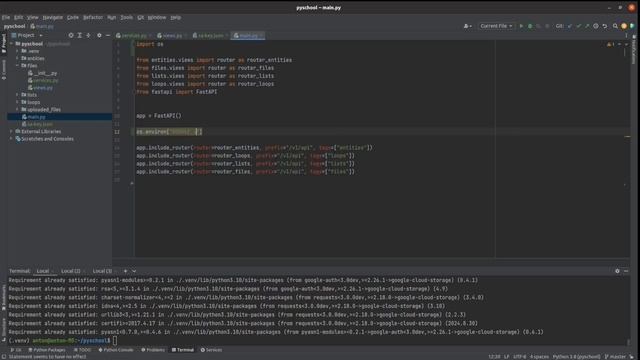Open terminal tabs dropdown chevron
This screenshot has height=360, width=640.
(134, 271)
